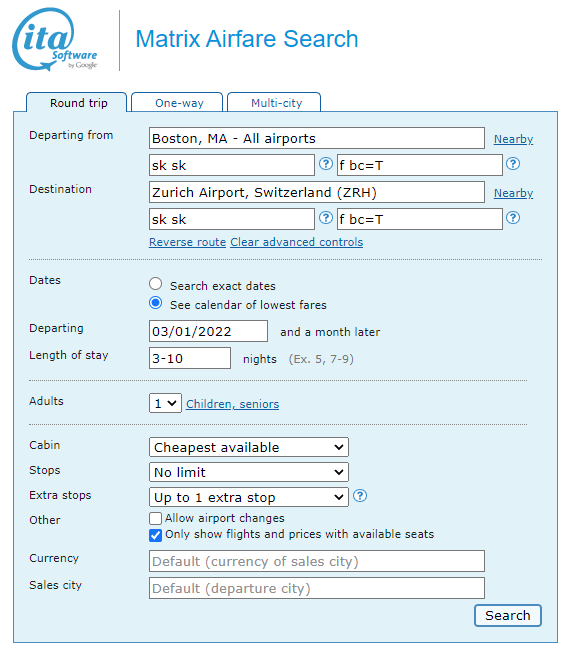The width and height of the screenshot is (571, 666).
Task: Open help icon next to Extra stops
Action: tap(360, 496)
